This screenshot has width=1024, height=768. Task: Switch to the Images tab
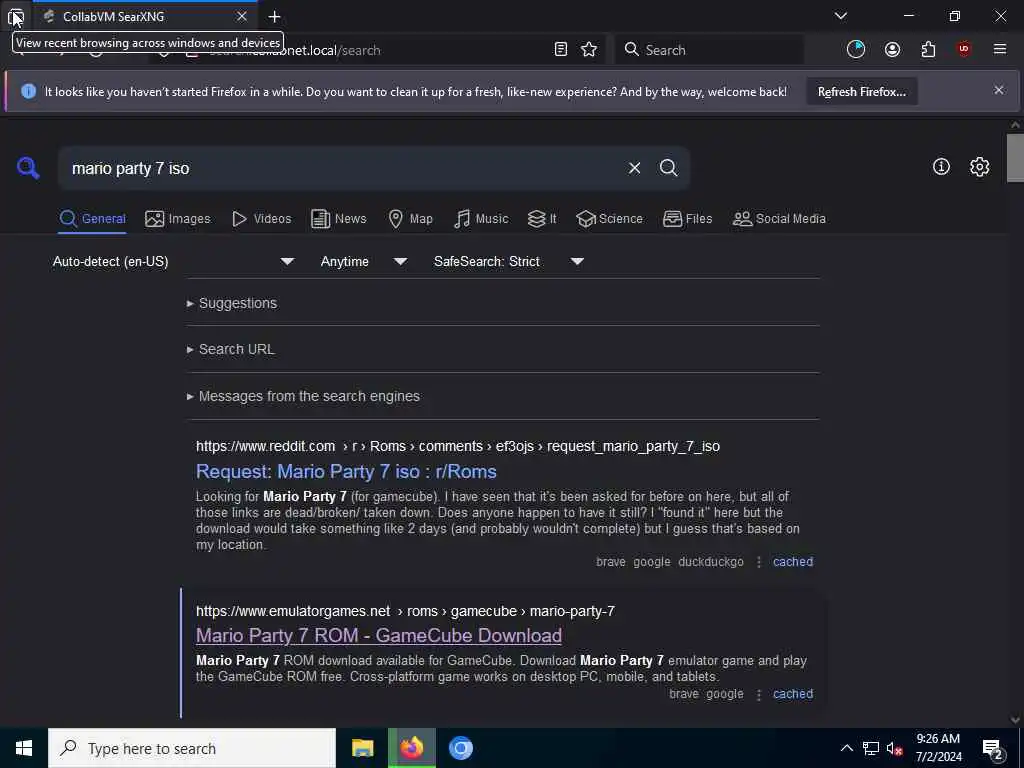(x=178, y=219)
